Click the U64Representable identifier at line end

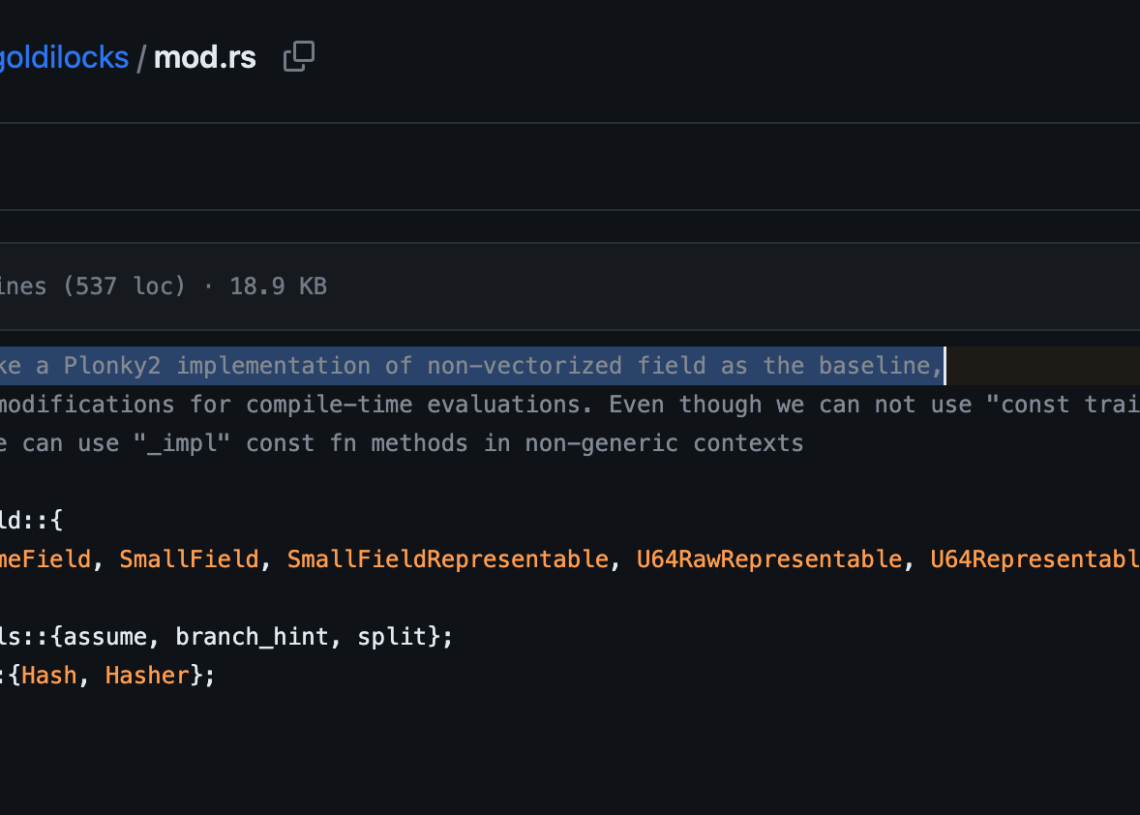point(1034,559)
